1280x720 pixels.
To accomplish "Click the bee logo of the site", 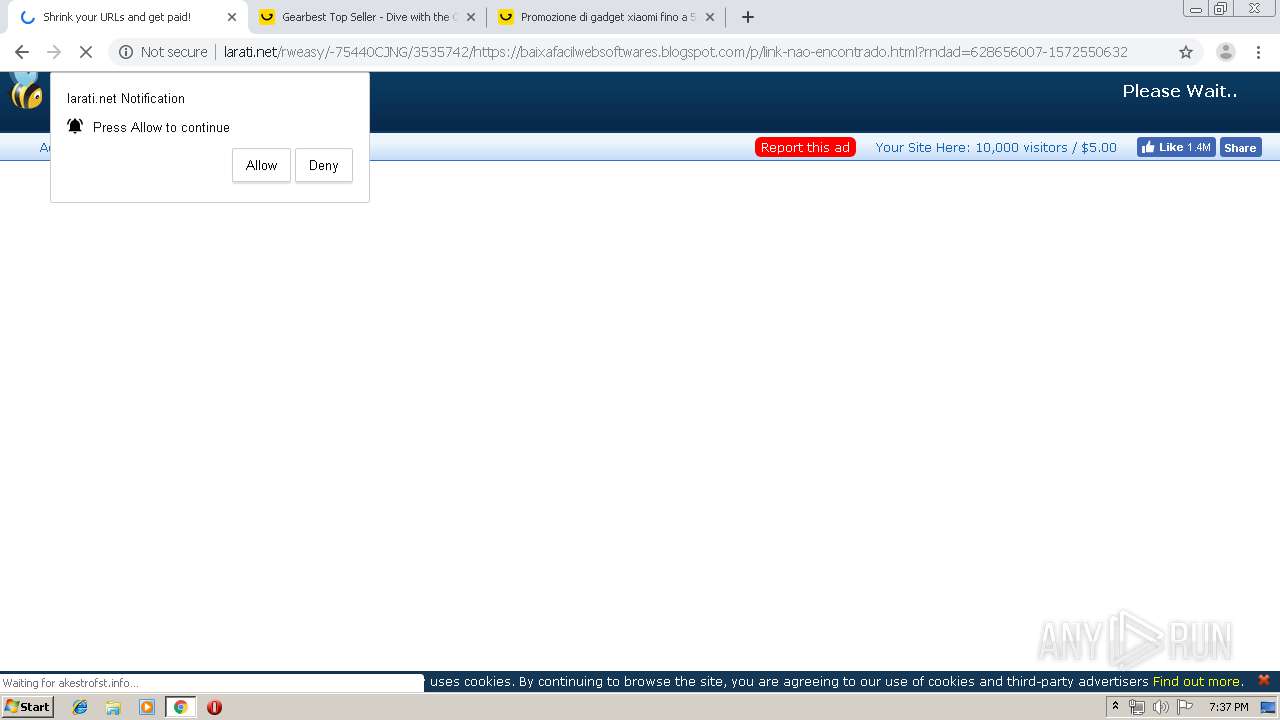I will (x=26, y=91).
